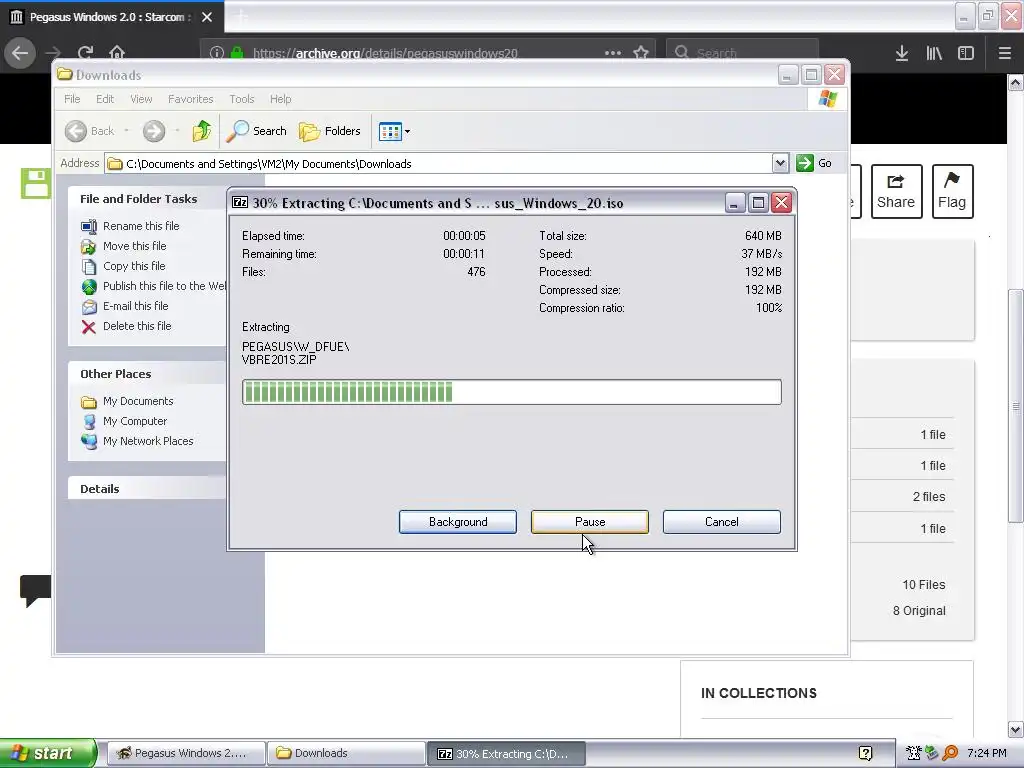Click the Go button beside address bar

(x=814, y=163)
